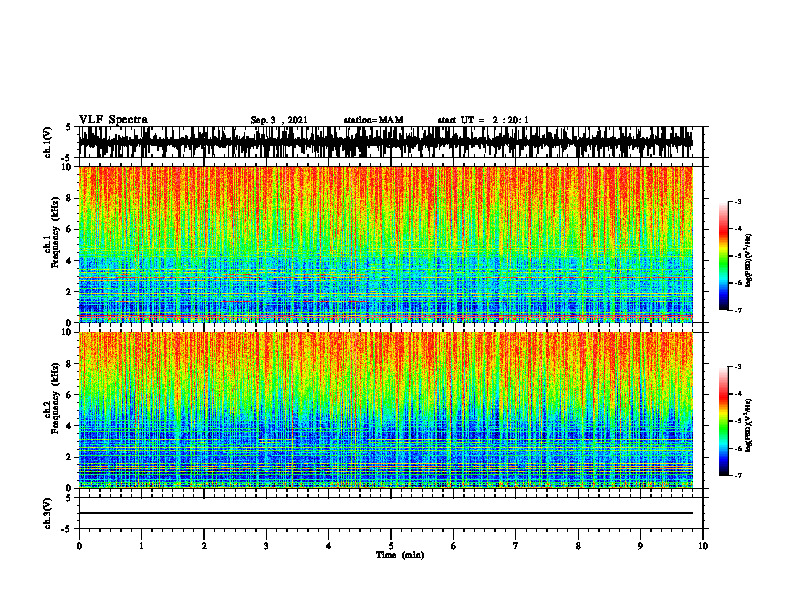The image size is (792, 612).
Task: Click the time axis tick label "5"
Action: (391, 546)
